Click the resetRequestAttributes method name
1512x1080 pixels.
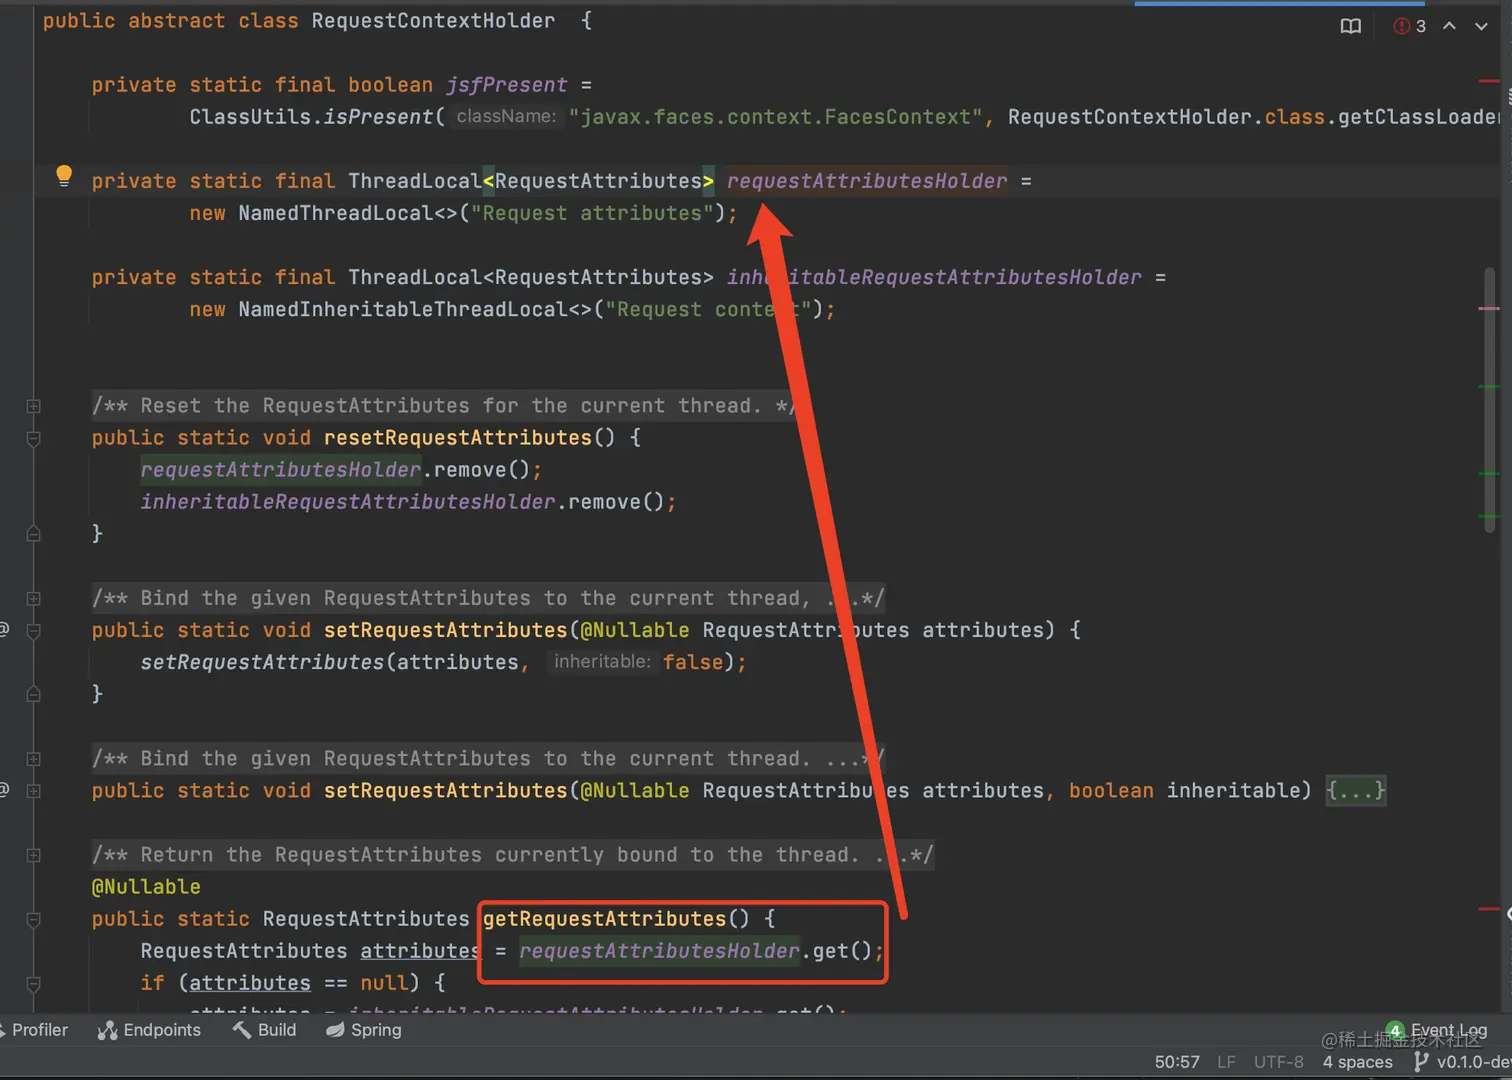pos(458,438)
